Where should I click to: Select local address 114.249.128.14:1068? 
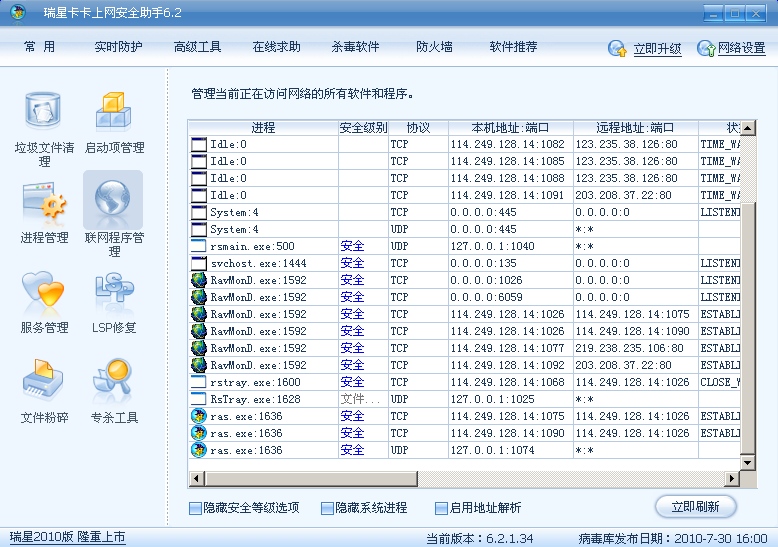coord(507,382)
